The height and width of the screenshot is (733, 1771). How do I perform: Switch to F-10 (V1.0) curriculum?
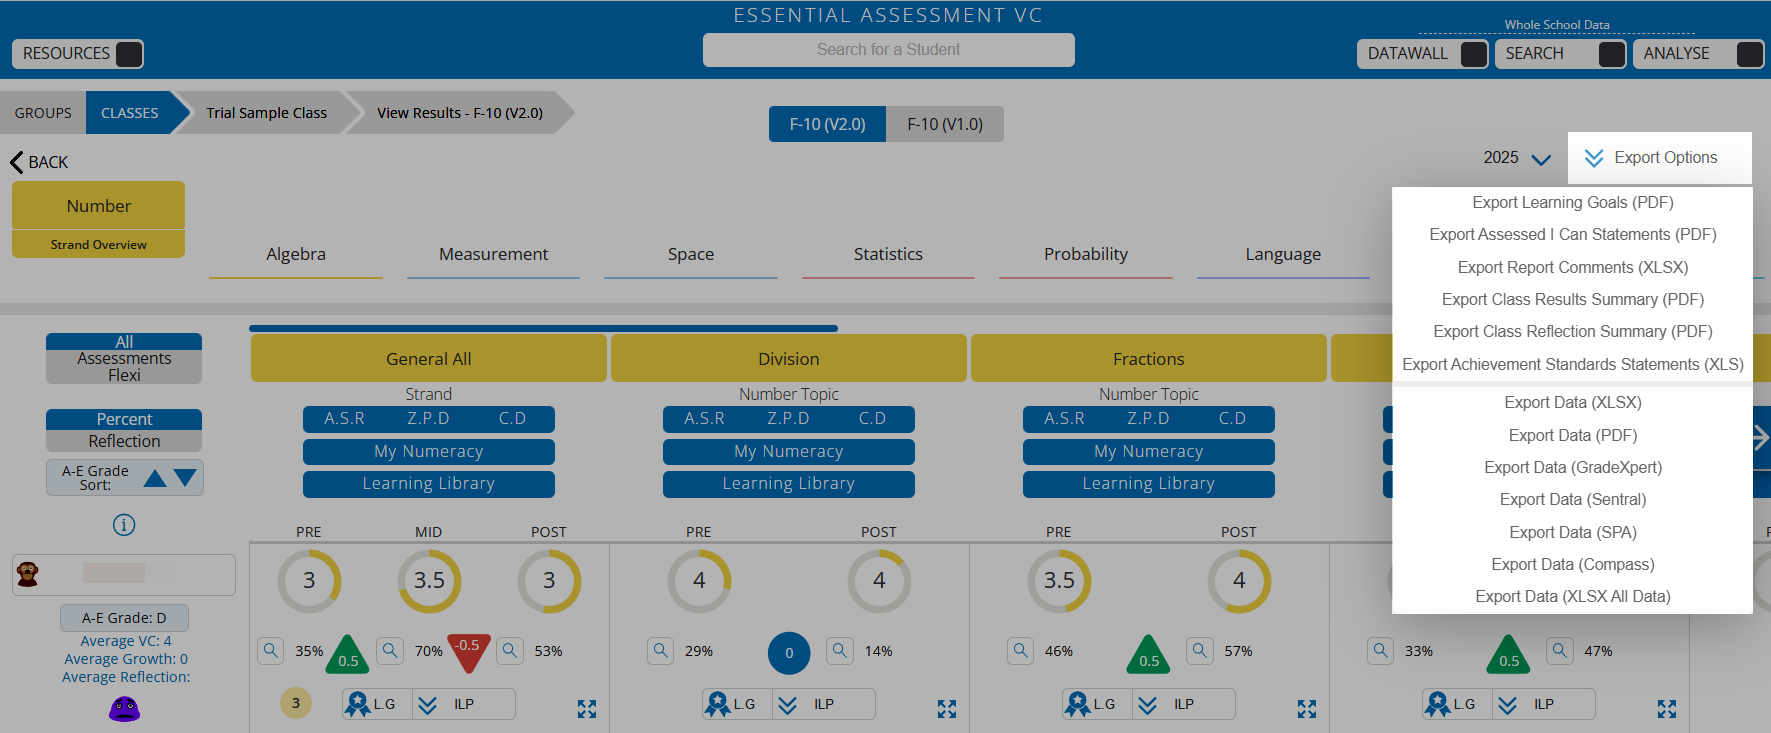coord(945,124)
